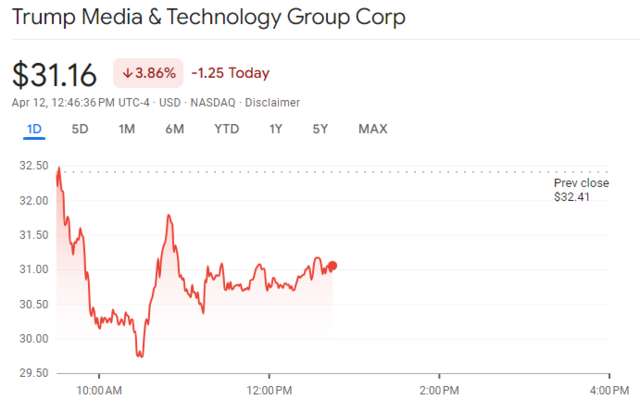Switch to the 1D chart range tab
The image size is (640, 412).
[33, 129]
